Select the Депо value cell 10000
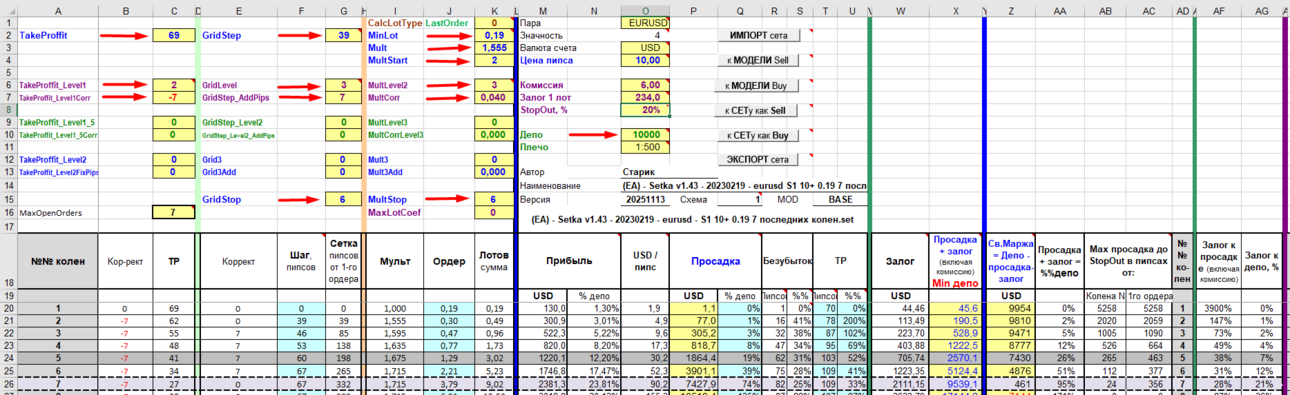1290x395 pixels. coord(646,135)
